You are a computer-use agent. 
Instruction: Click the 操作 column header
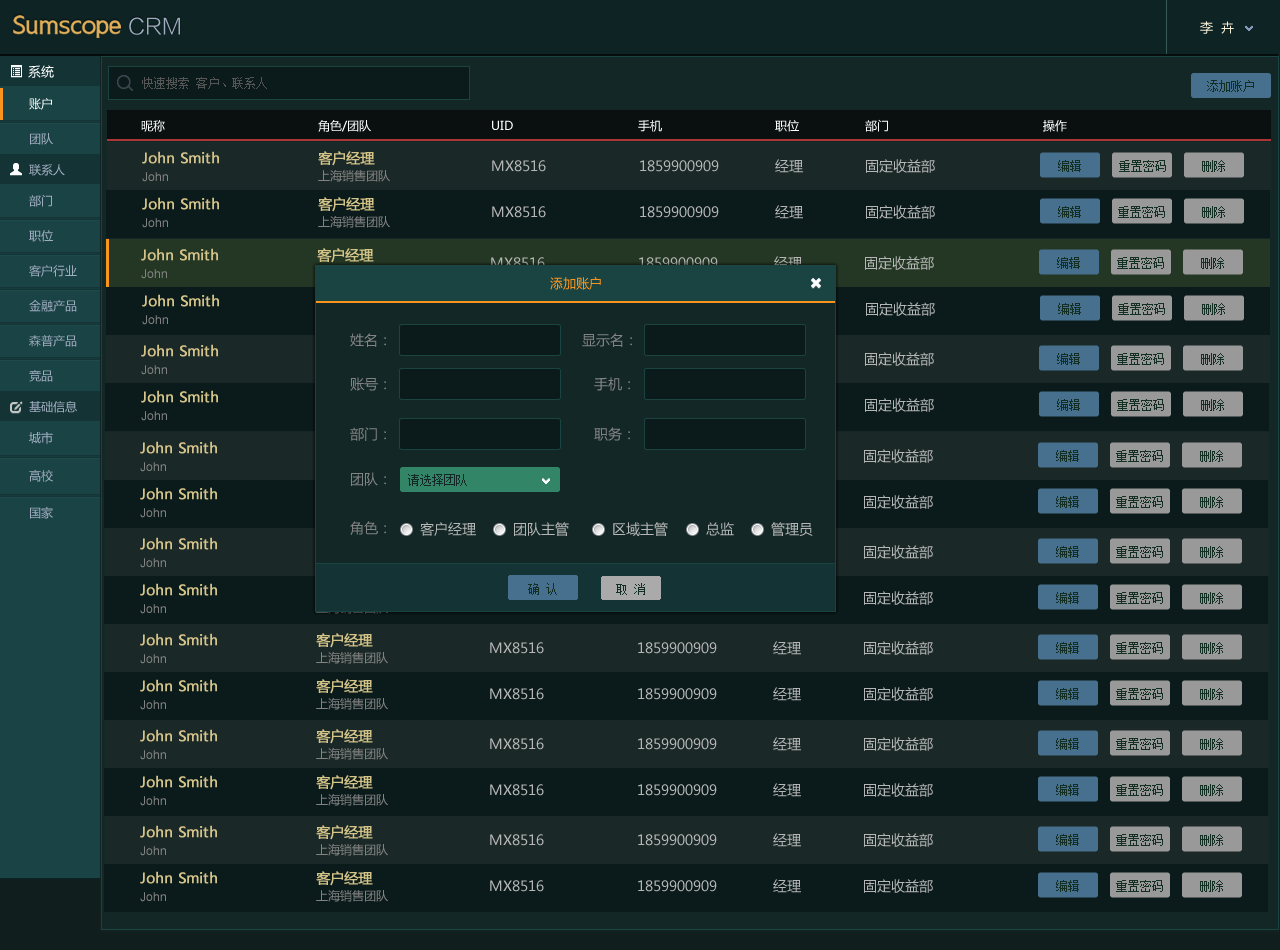click(1055, 126)
